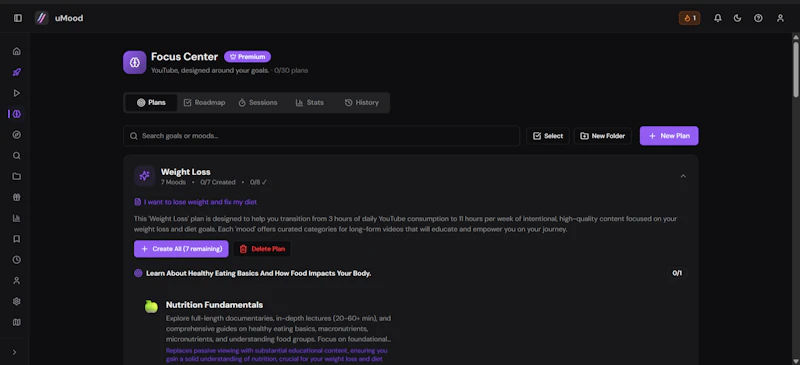The width and height of the screenshot is (800, 365).
Task: Open the rocket icon in sidebar
Action: coord(16,72)
